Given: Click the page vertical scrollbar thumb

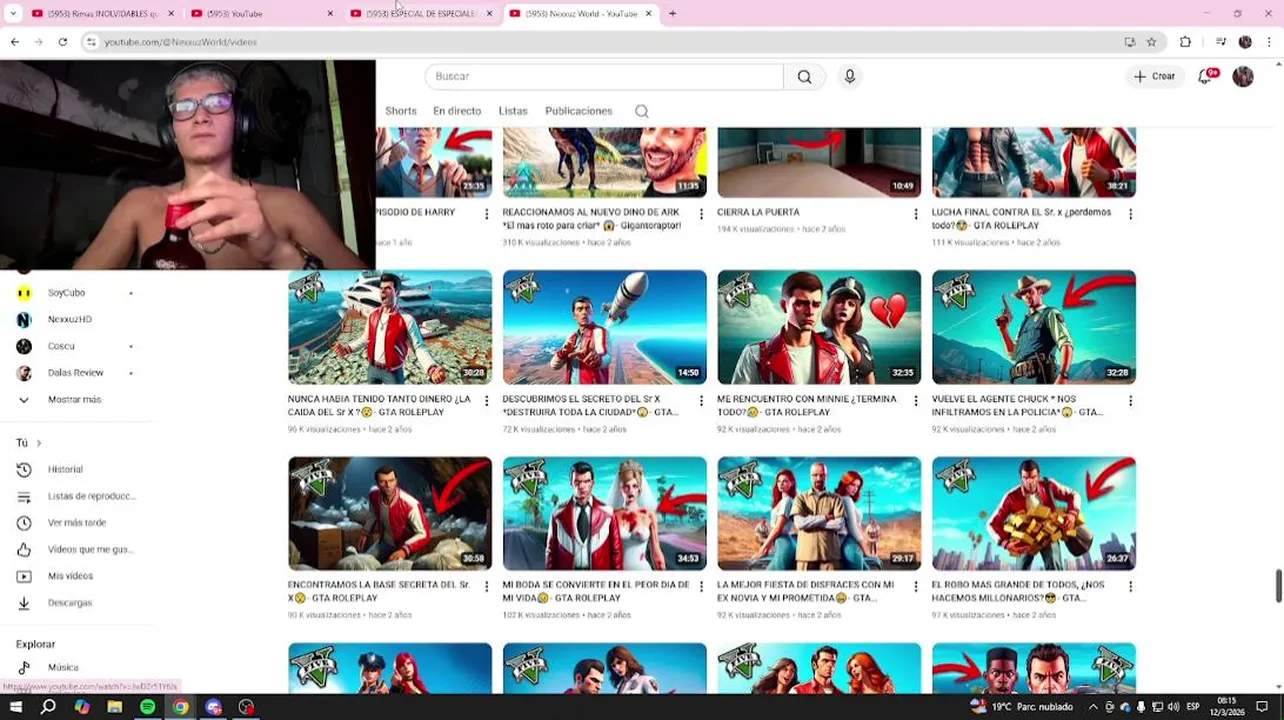Looking at the screenshot, I should click(x=1278, y=586).
